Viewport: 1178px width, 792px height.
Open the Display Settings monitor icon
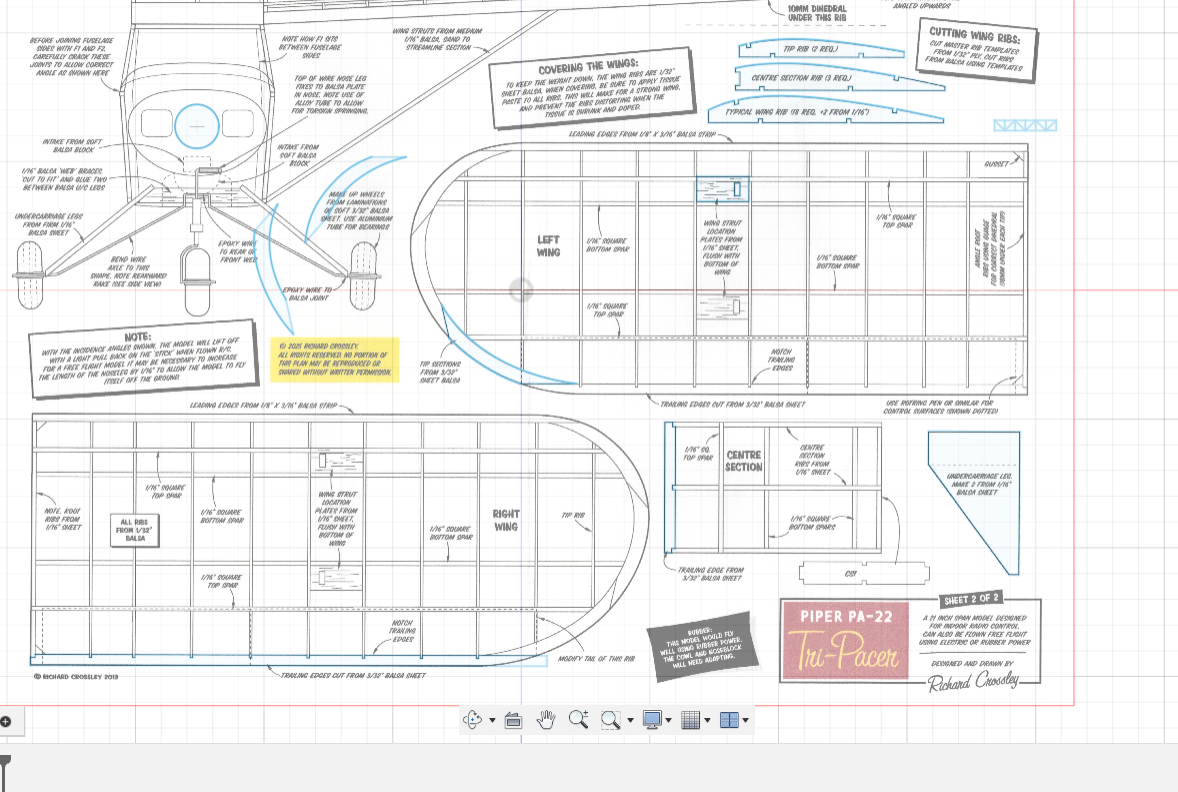pyautogui.click(x=652, y=720)
